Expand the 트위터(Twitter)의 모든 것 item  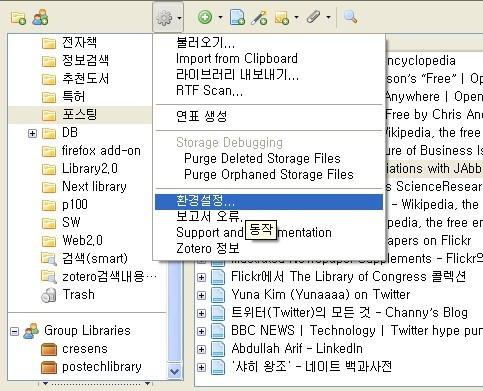(x=201, y=313)
